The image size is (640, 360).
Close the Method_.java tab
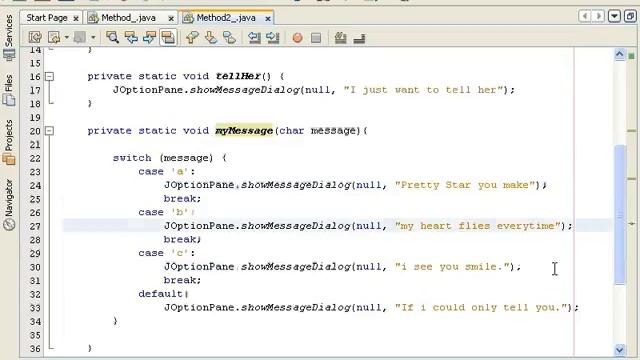171,18
